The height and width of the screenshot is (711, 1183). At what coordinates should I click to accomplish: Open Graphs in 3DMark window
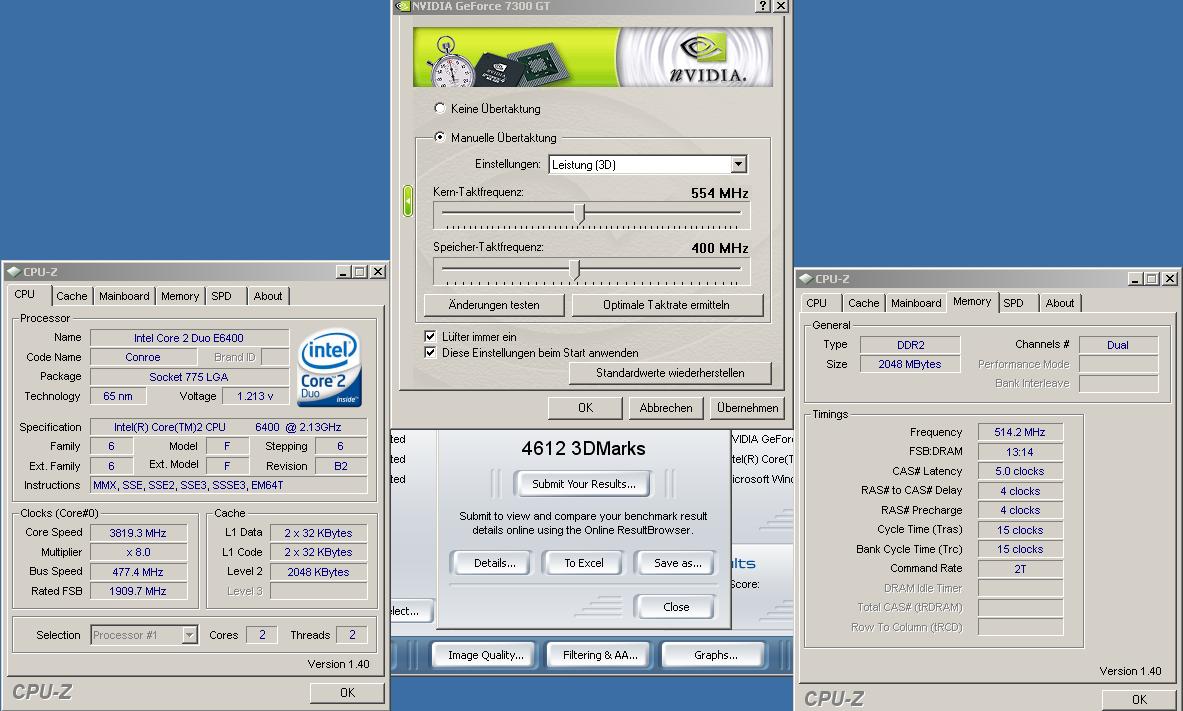[x=715, y=655]
